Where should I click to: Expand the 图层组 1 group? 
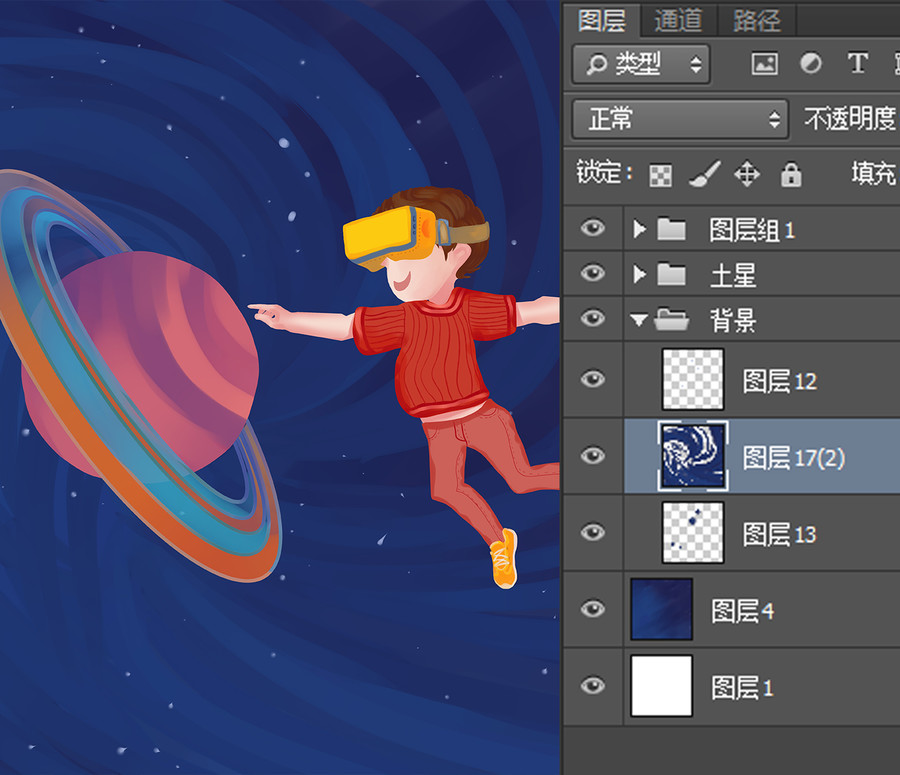tap(639, 229)
